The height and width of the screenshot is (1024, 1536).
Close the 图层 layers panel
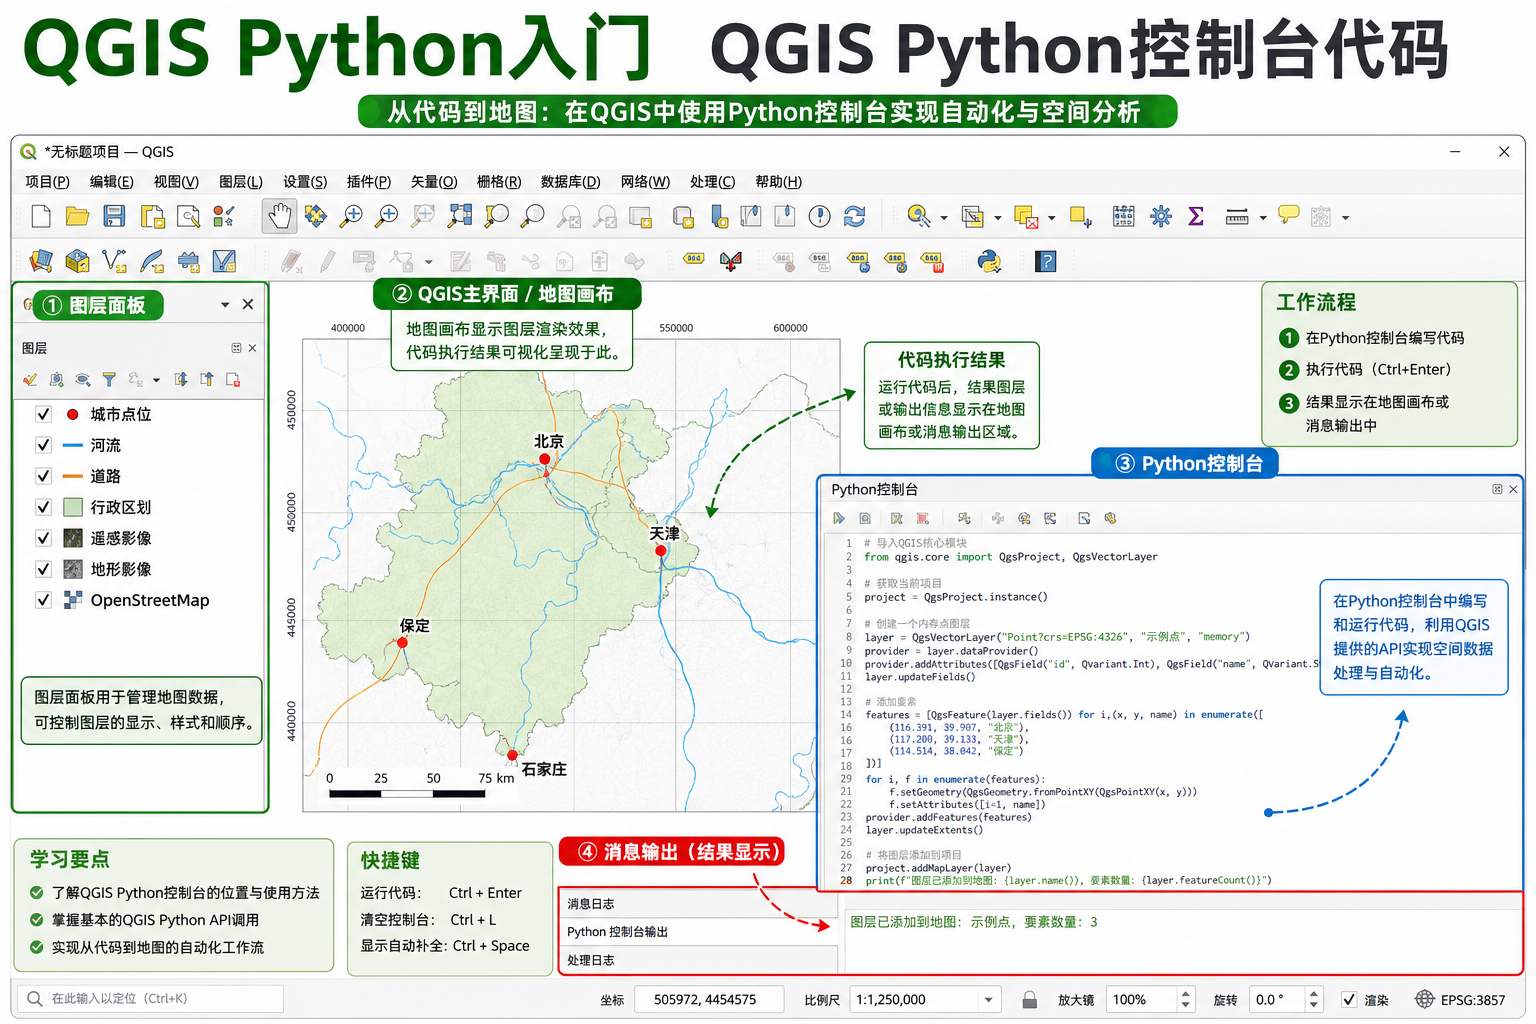(x=252, y=348)
